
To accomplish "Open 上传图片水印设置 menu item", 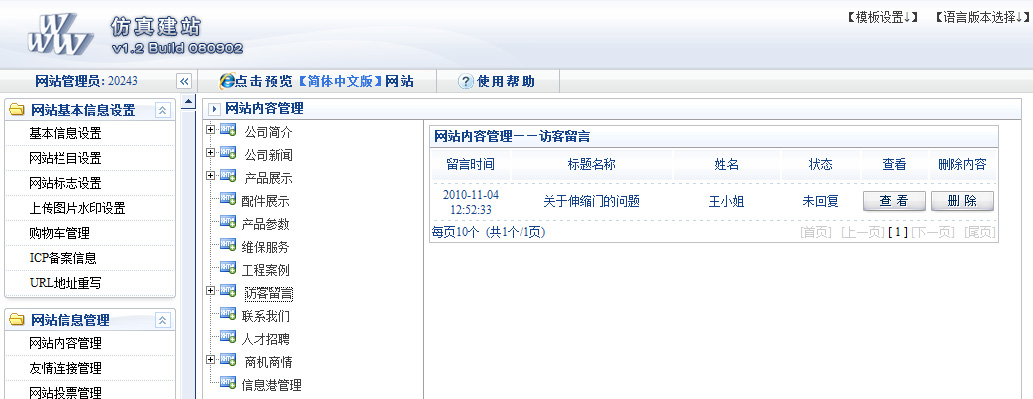I will tap(77, 209).
